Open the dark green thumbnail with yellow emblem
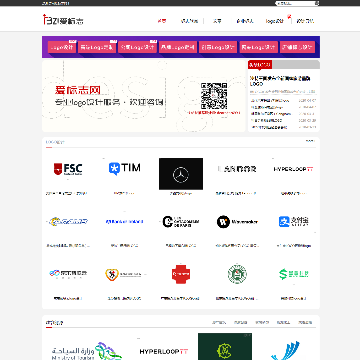Image resolution: width=360 pixels, height=360 pixels. [225, 347]
